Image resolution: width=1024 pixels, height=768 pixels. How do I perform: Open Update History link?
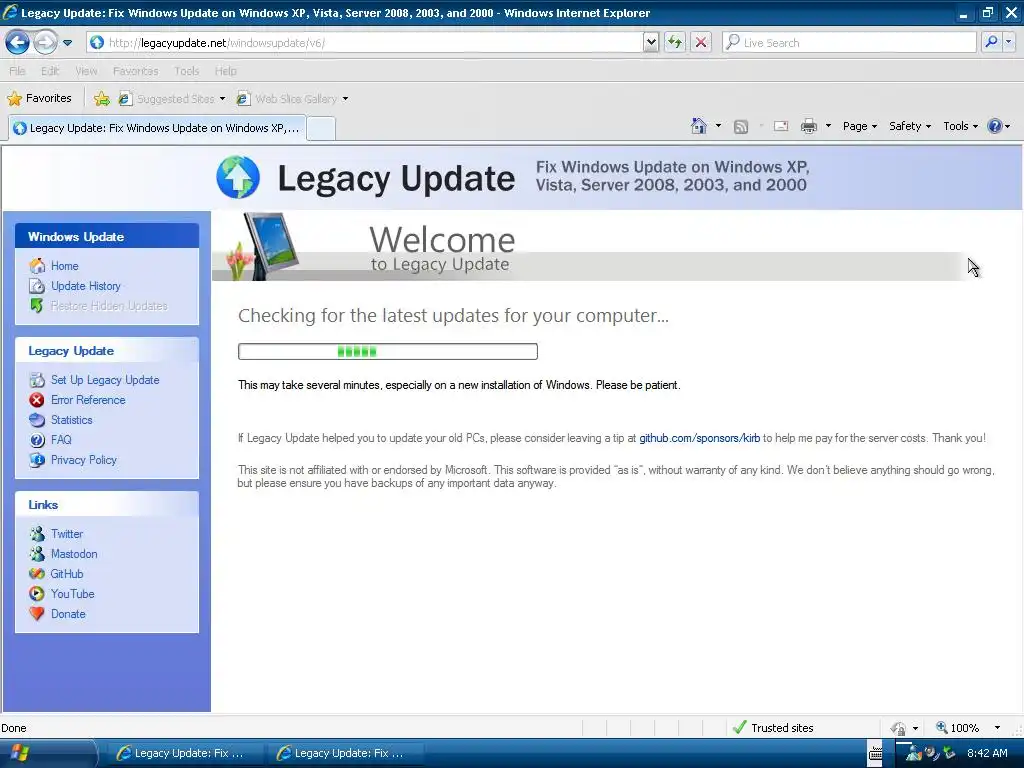pos(86,286)
